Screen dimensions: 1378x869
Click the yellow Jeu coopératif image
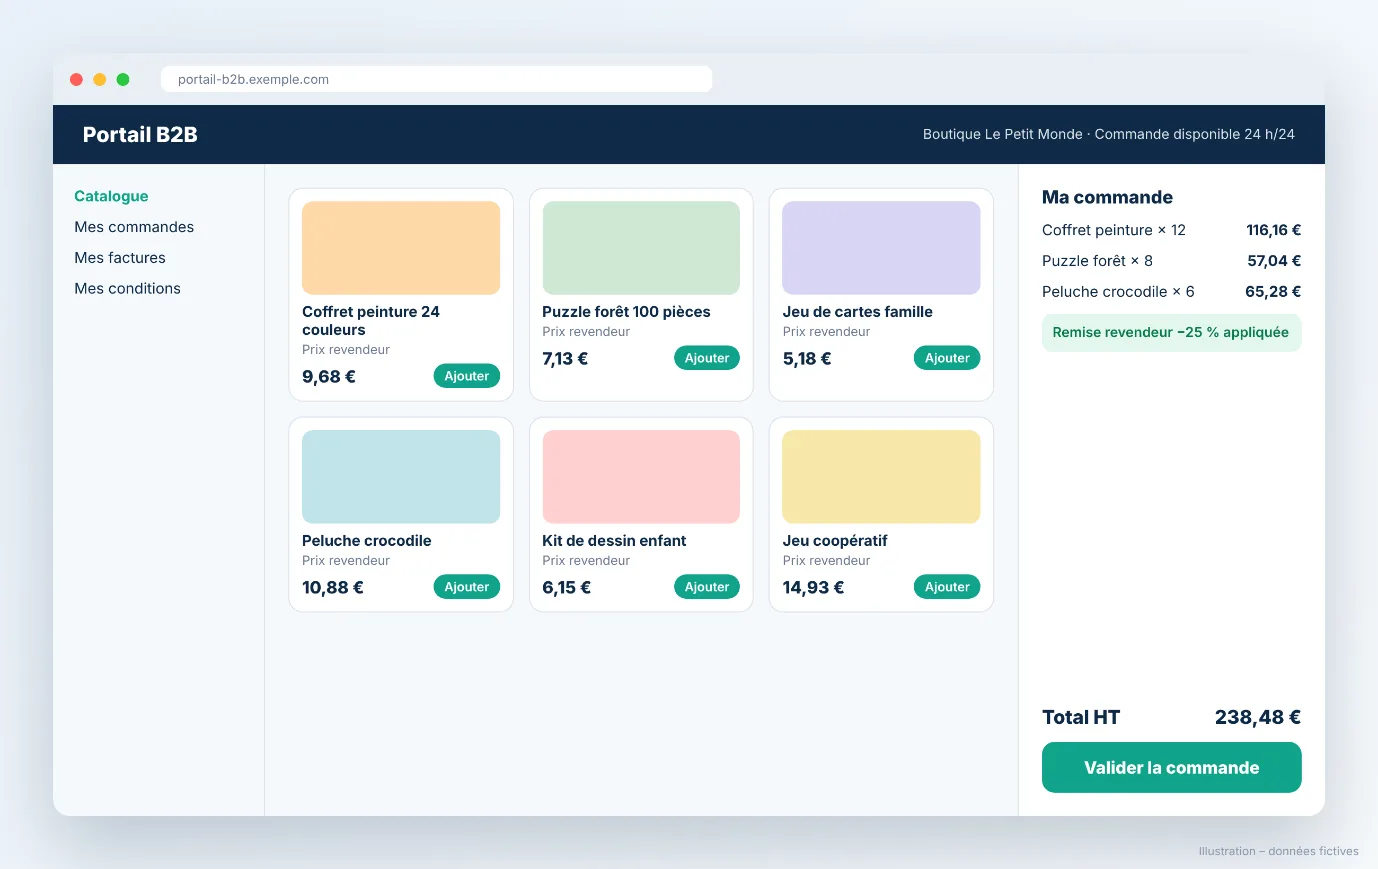click(x=881, y=477)
